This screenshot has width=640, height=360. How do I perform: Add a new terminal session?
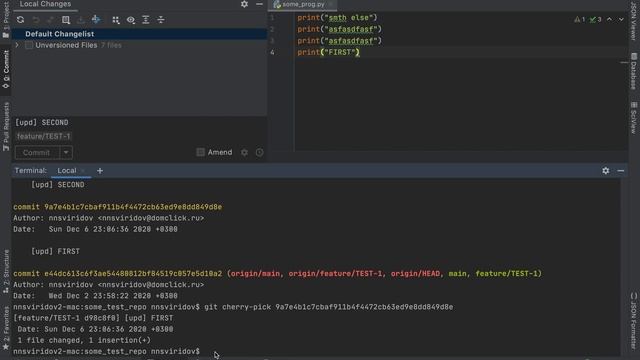coord(100,171)
